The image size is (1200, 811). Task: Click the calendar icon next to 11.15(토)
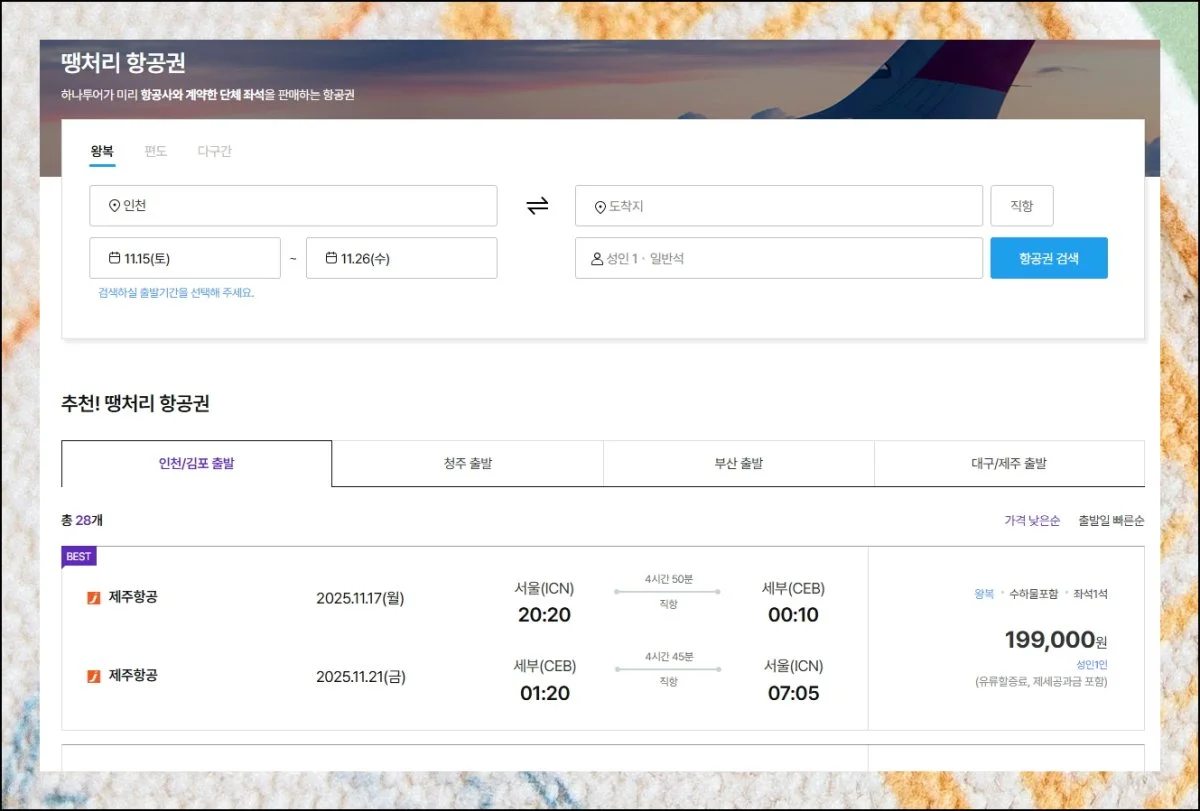click(115, 258)
